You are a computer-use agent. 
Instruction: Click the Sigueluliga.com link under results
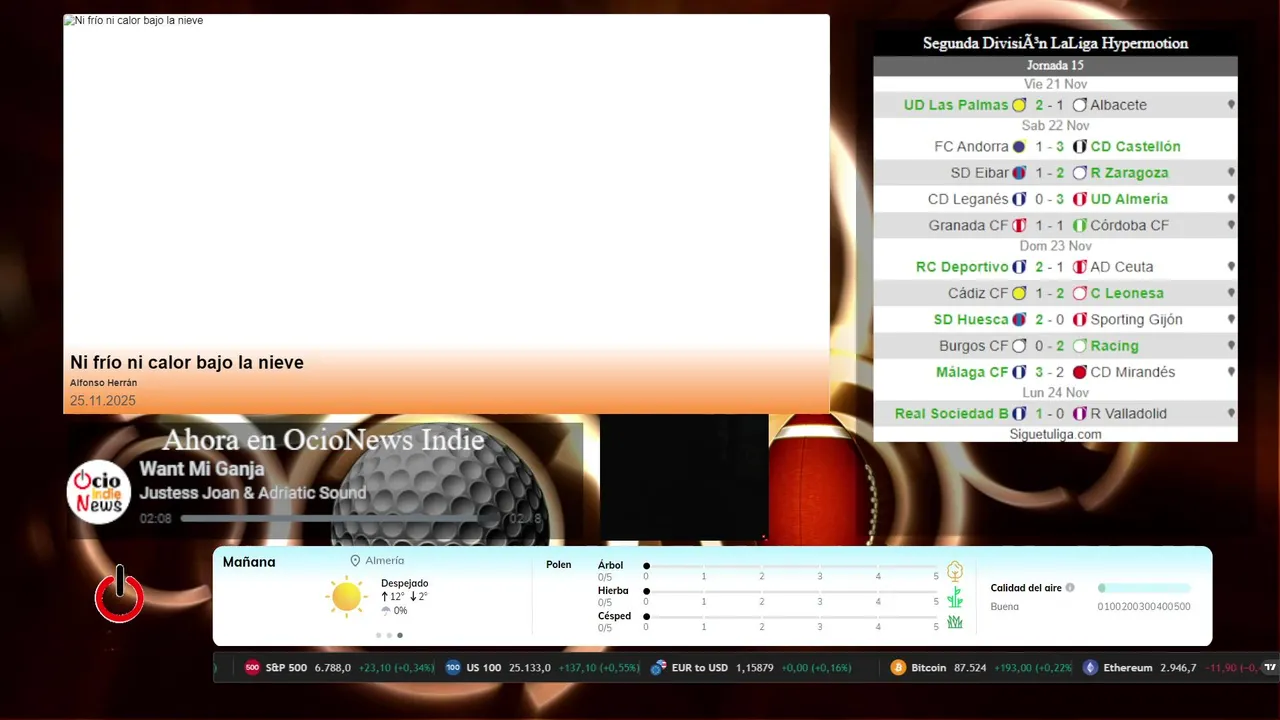click(x=1055, y=434)
